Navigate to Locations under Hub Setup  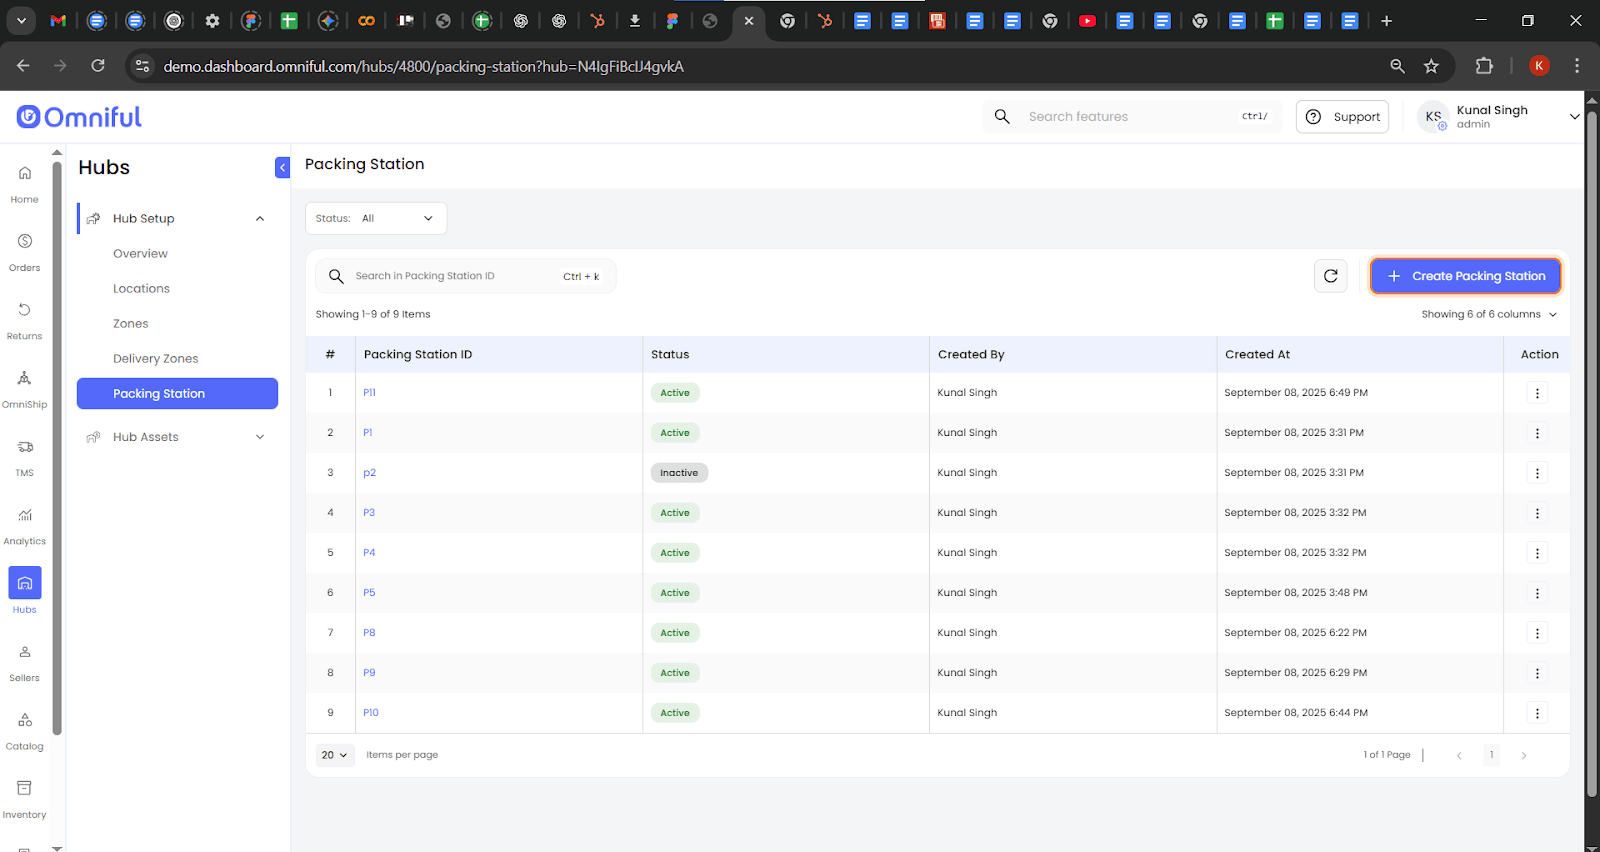[141, 289]
